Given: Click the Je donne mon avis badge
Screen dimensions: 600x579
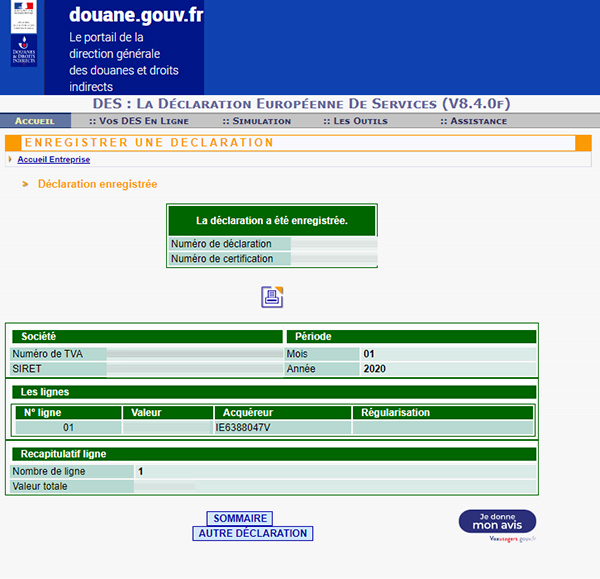Looking at the screenshot, I should point(497,522).
